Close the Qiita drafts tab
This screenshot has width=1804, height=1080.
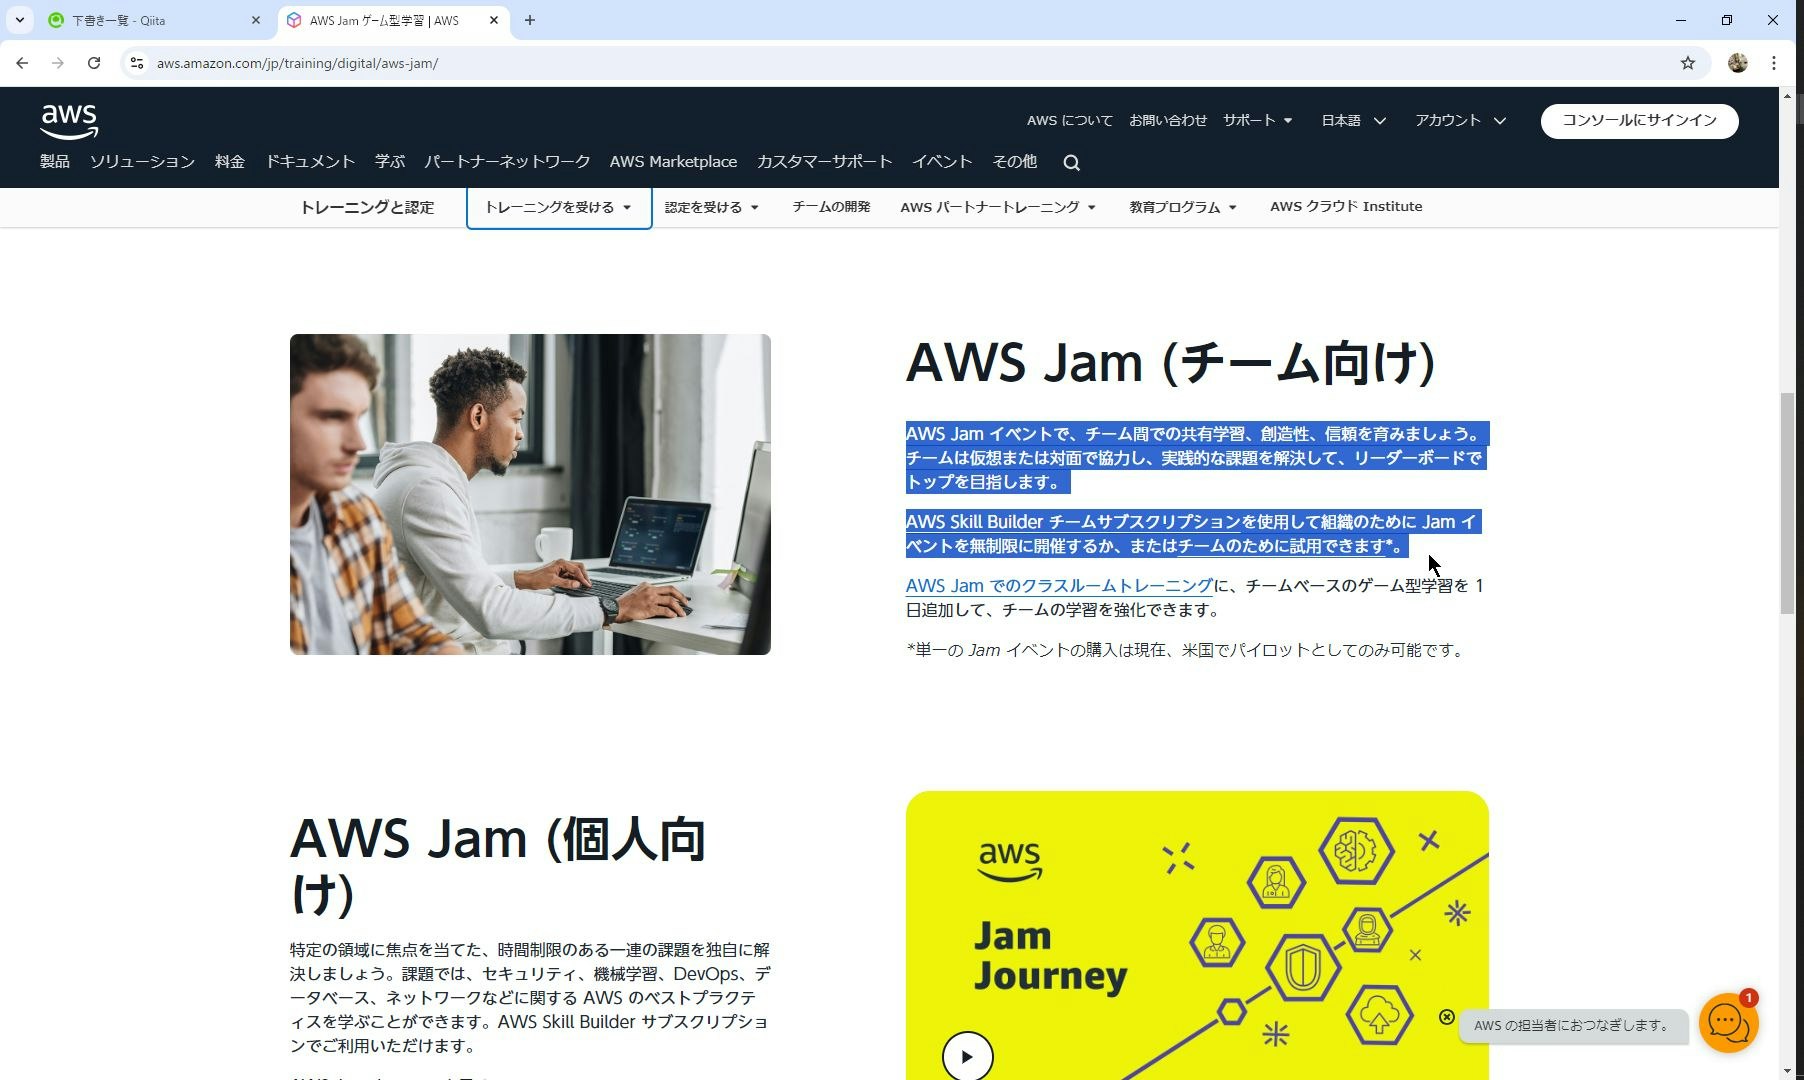click(x=255, y=20)
